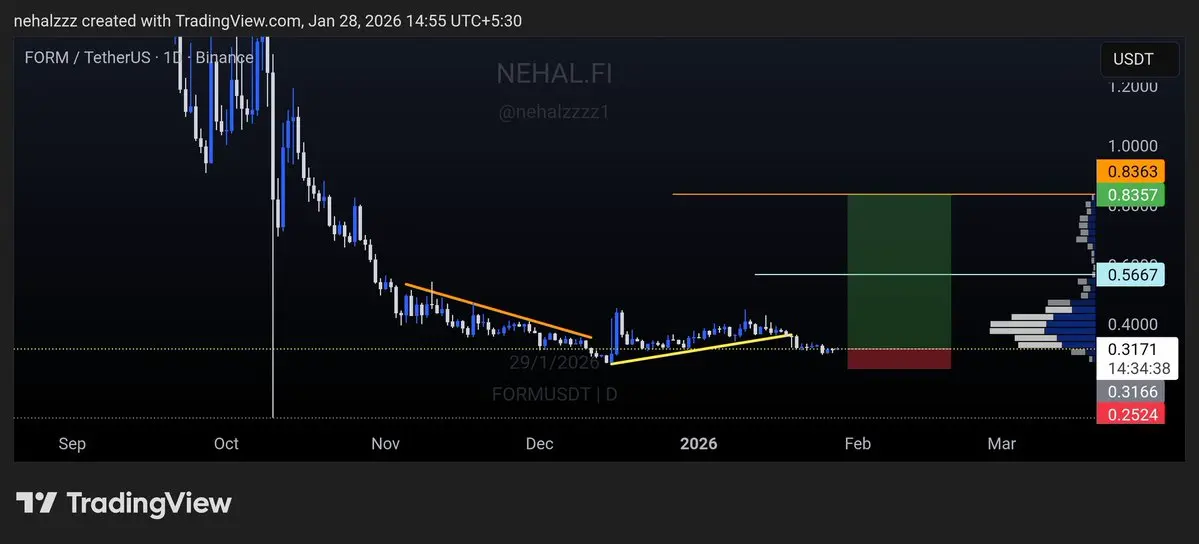
Task: Select the orange descending trendline
Action: [x=499, y=311]
